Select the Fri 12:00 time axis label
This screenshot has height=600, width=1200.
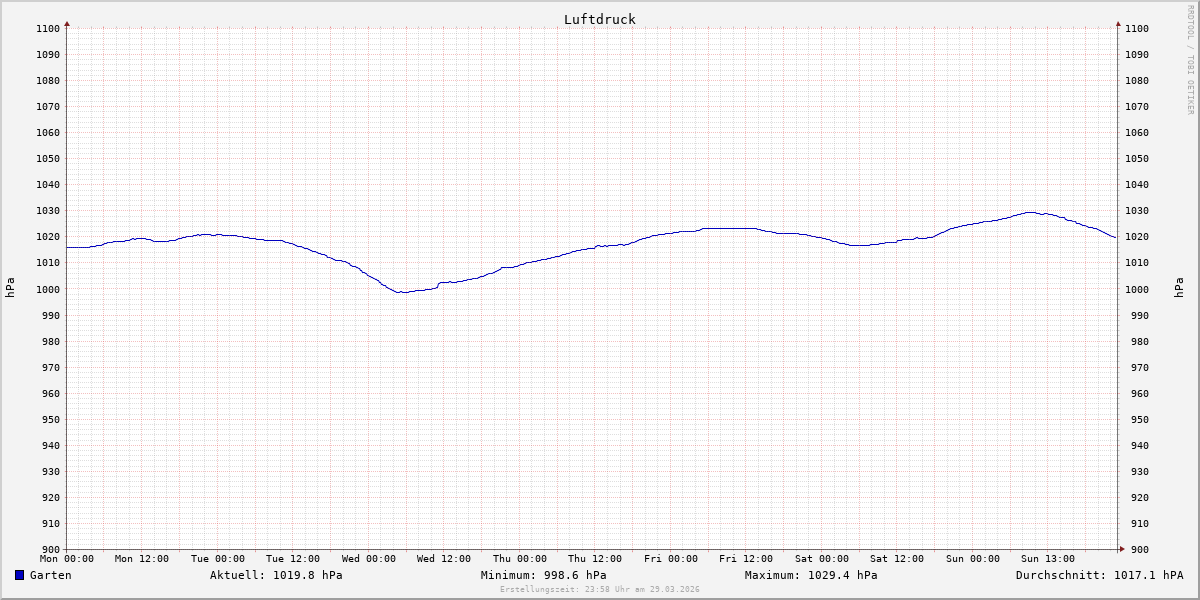746,559
